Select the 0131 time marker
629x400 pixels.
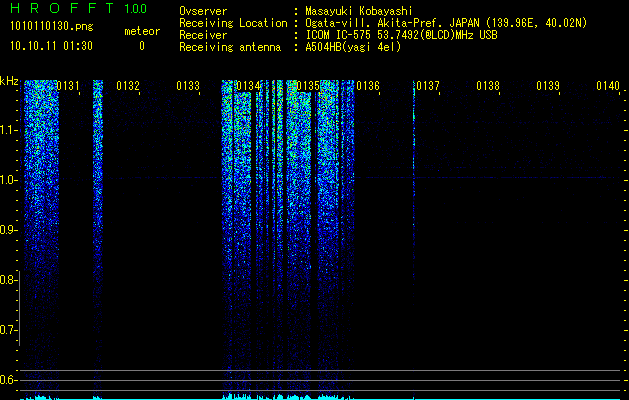(68, 86)
